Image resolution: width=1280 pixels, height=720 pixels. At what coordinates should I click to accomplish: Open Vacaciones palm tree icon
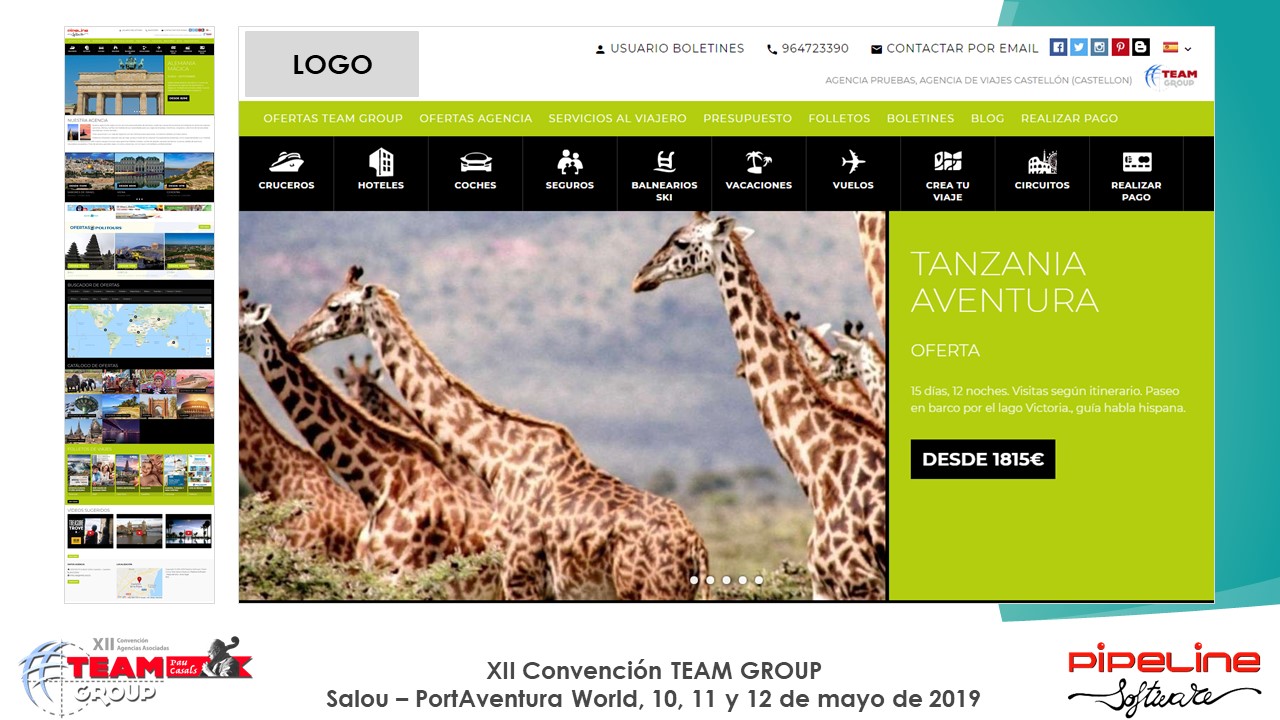tap(758, 161)
